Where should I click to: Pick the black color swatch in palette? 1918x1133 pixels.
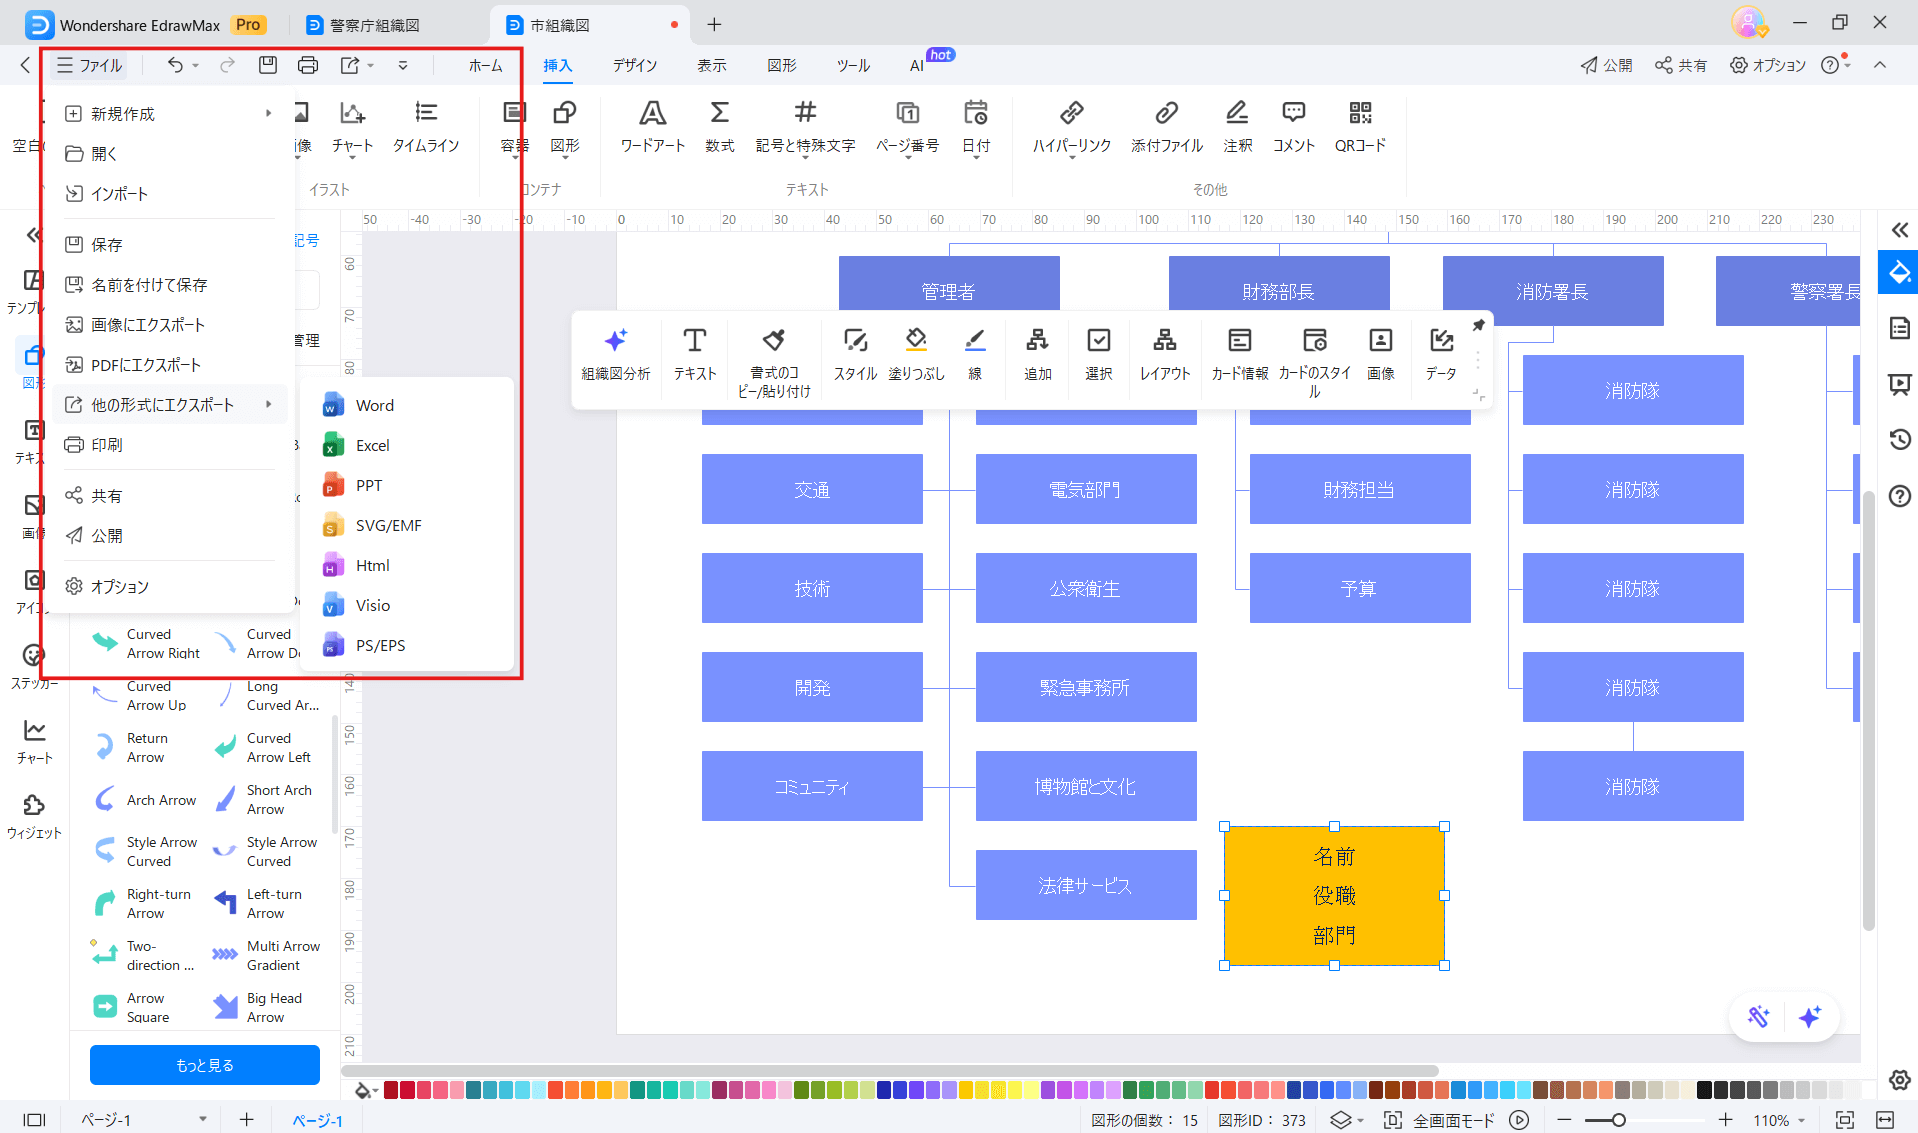pyautogui.click(x=1705, y=1090)
